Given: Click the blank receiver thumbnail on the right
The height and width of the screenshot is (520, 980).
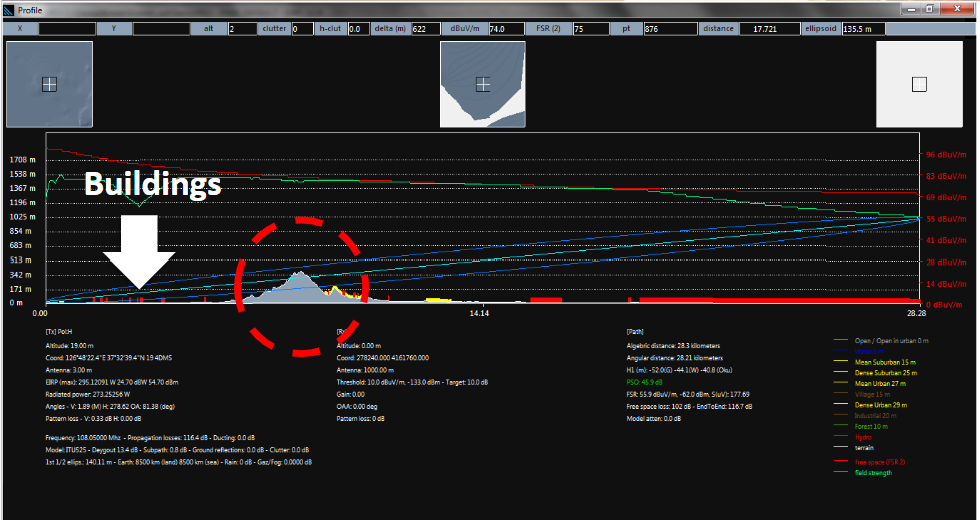Looking at the screenshot, I should (x=919, y=85).
